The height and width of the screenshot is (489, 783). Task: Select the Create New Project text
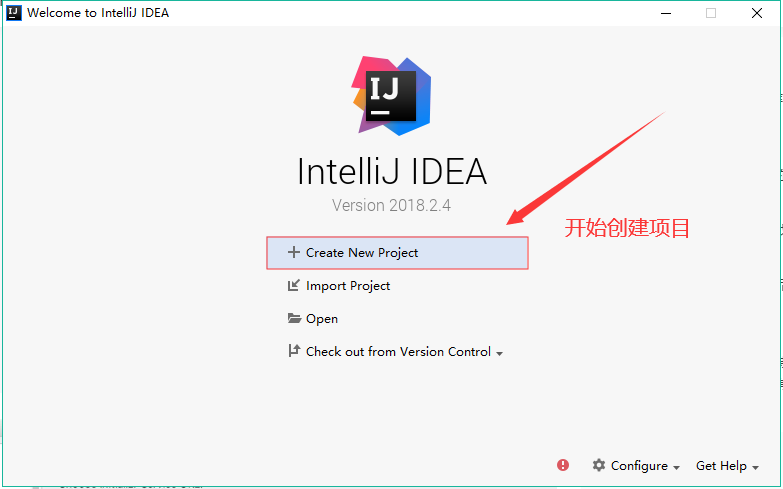coord(362,253)
